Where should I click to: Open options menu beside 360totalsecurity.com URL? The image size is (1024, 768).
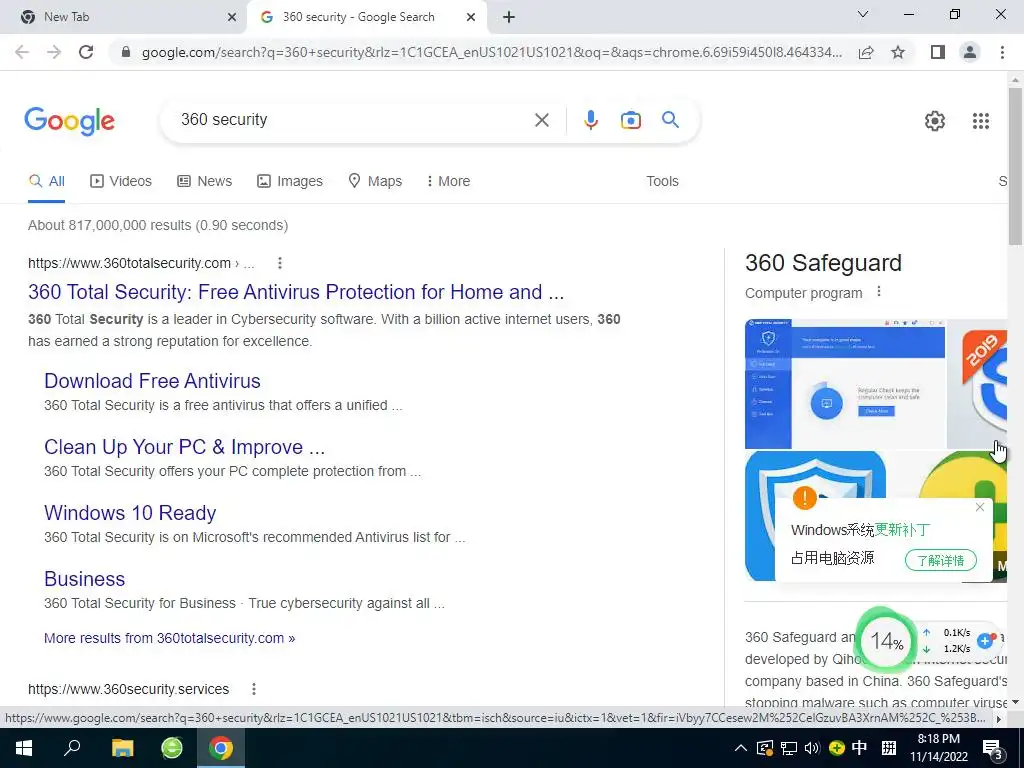pyautogui.click(x=280, y=263)
